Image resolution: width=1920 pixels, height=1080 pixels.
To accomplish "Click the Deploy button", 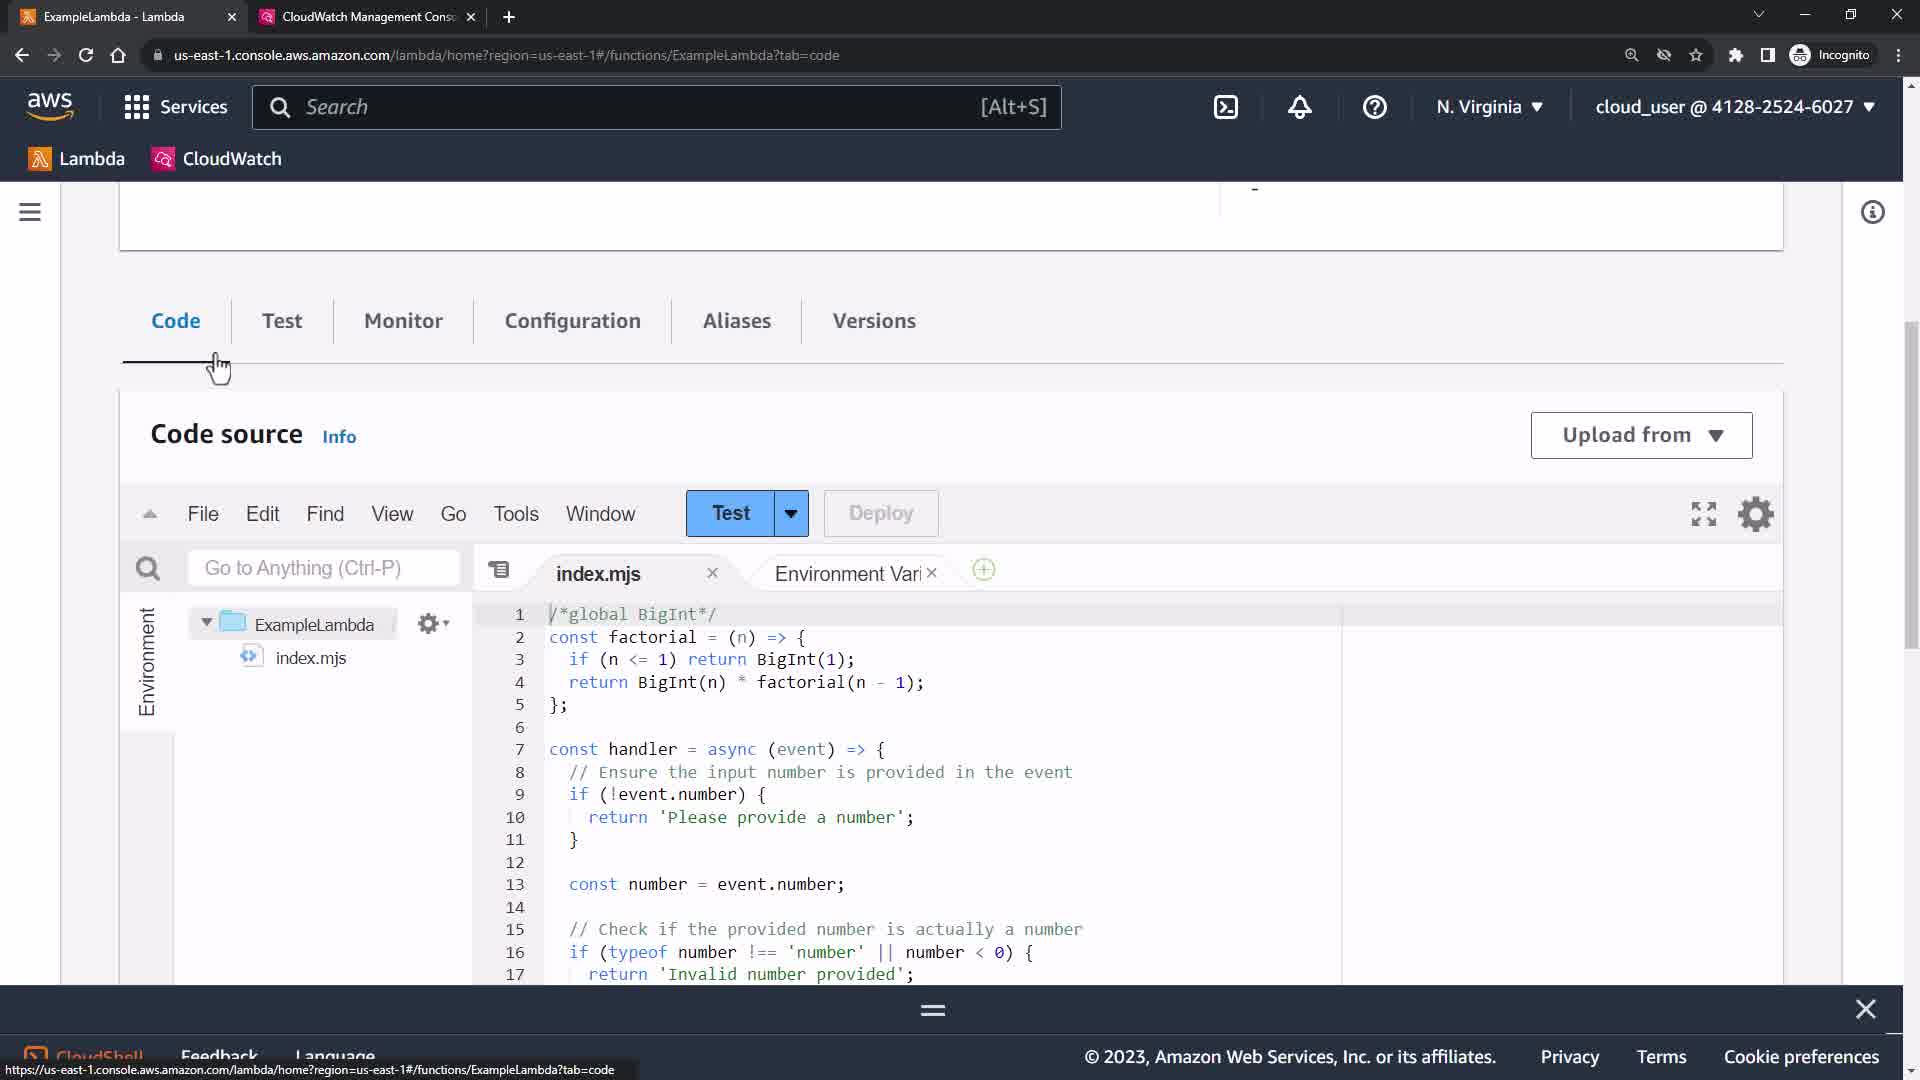I will coord(880,514).
